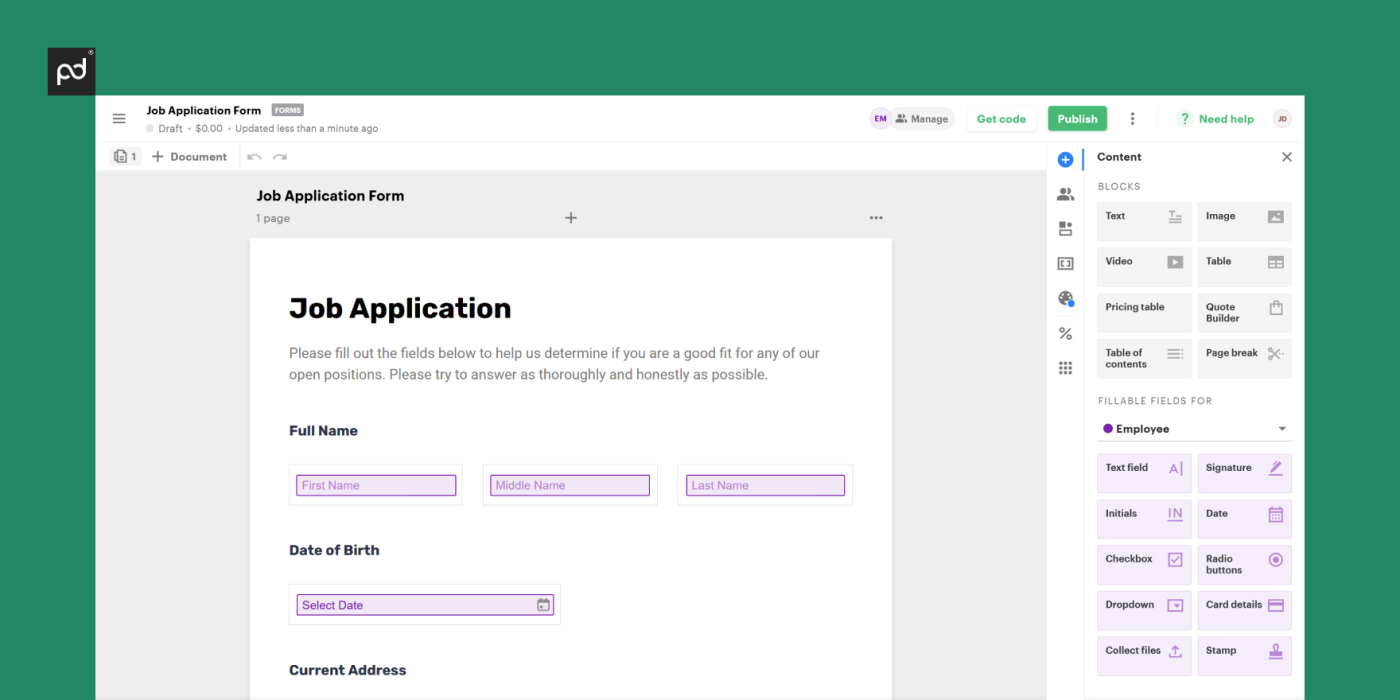Open the hamburger menu top left
The width and height of the screenshot is (1400, 700).
tap(119, 118)
